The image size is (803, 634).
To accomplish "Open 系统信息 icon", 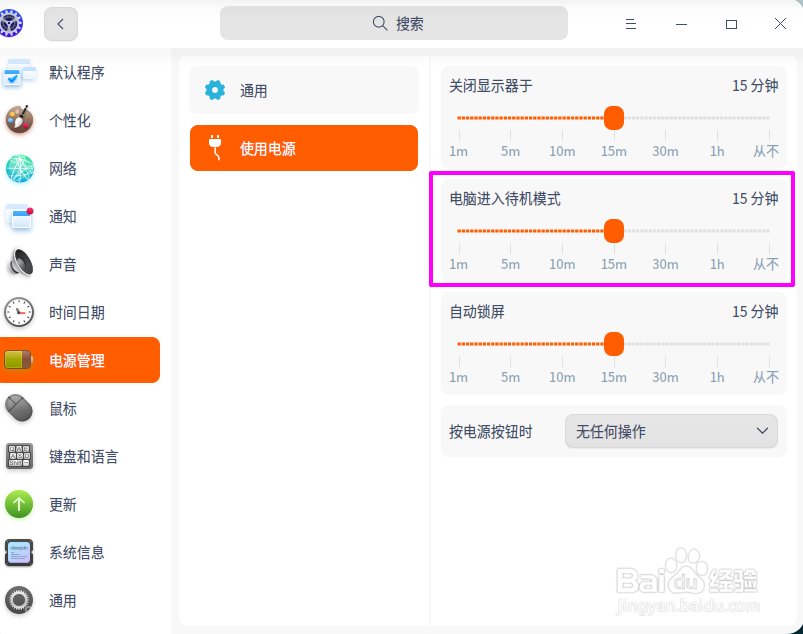I will pyautogui.click(x=19, y=552).
